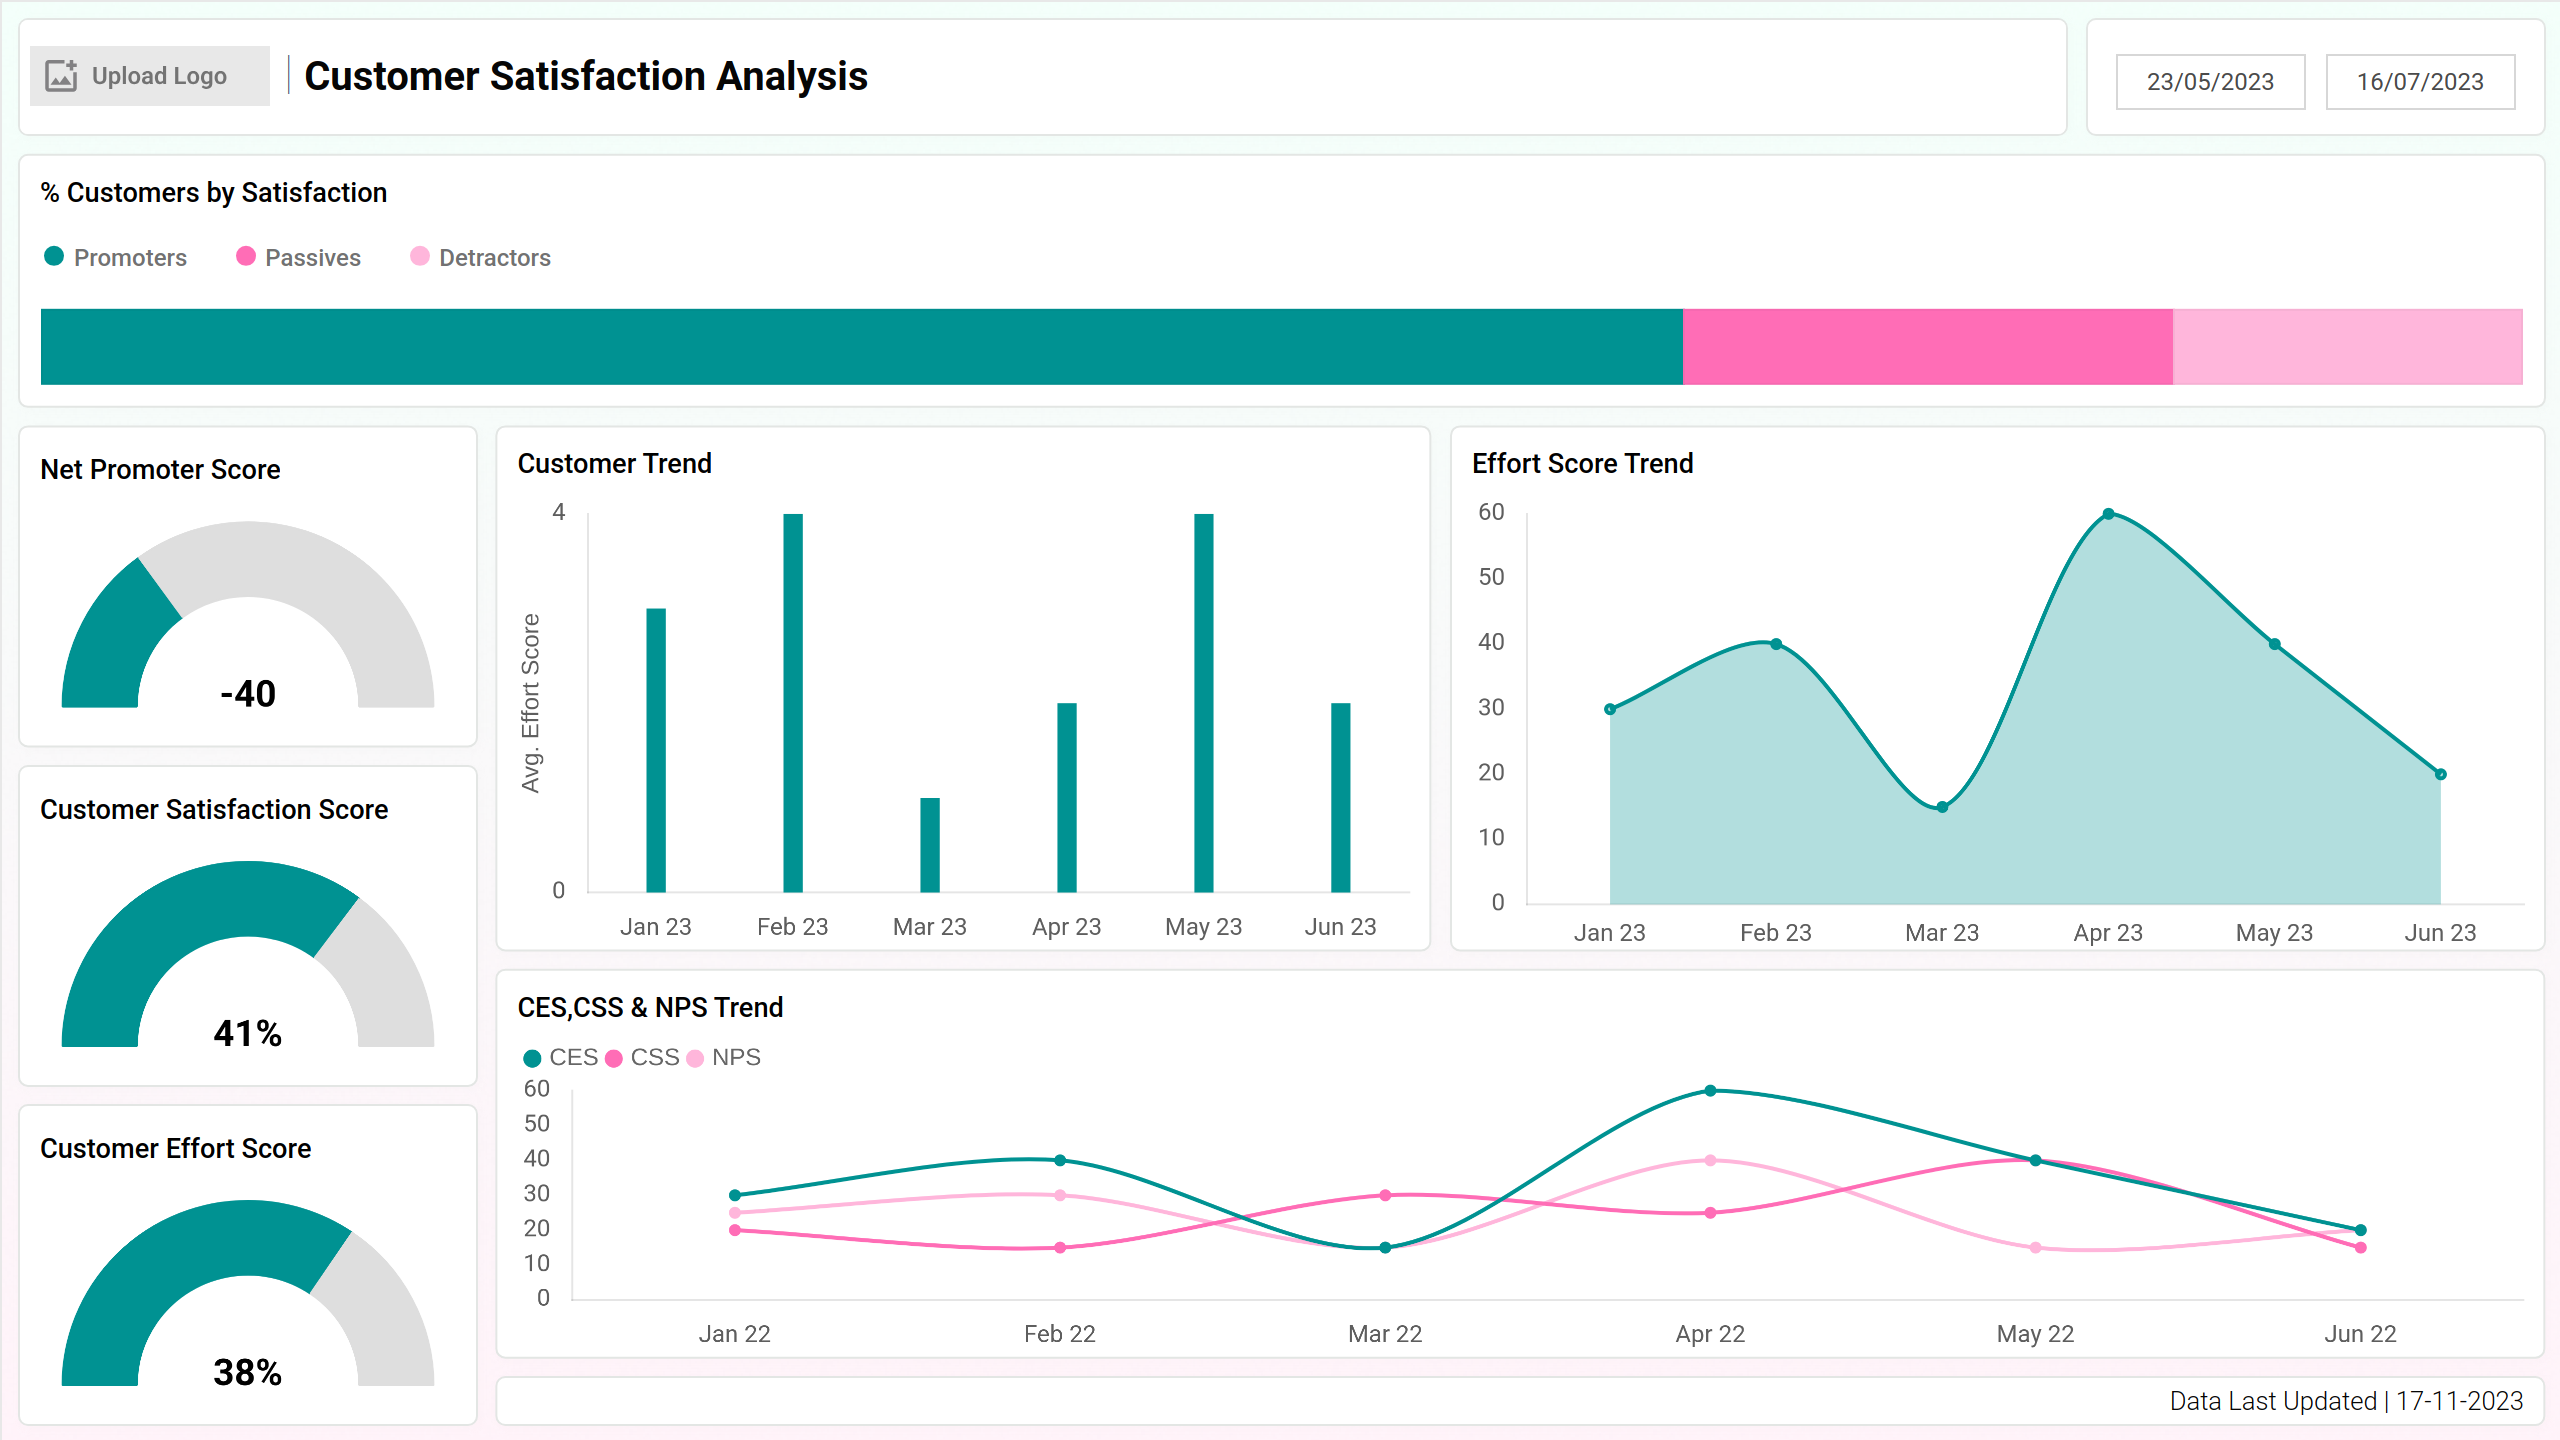Click the Customer Satisfaction Analysis title

[x=586, y=76]
